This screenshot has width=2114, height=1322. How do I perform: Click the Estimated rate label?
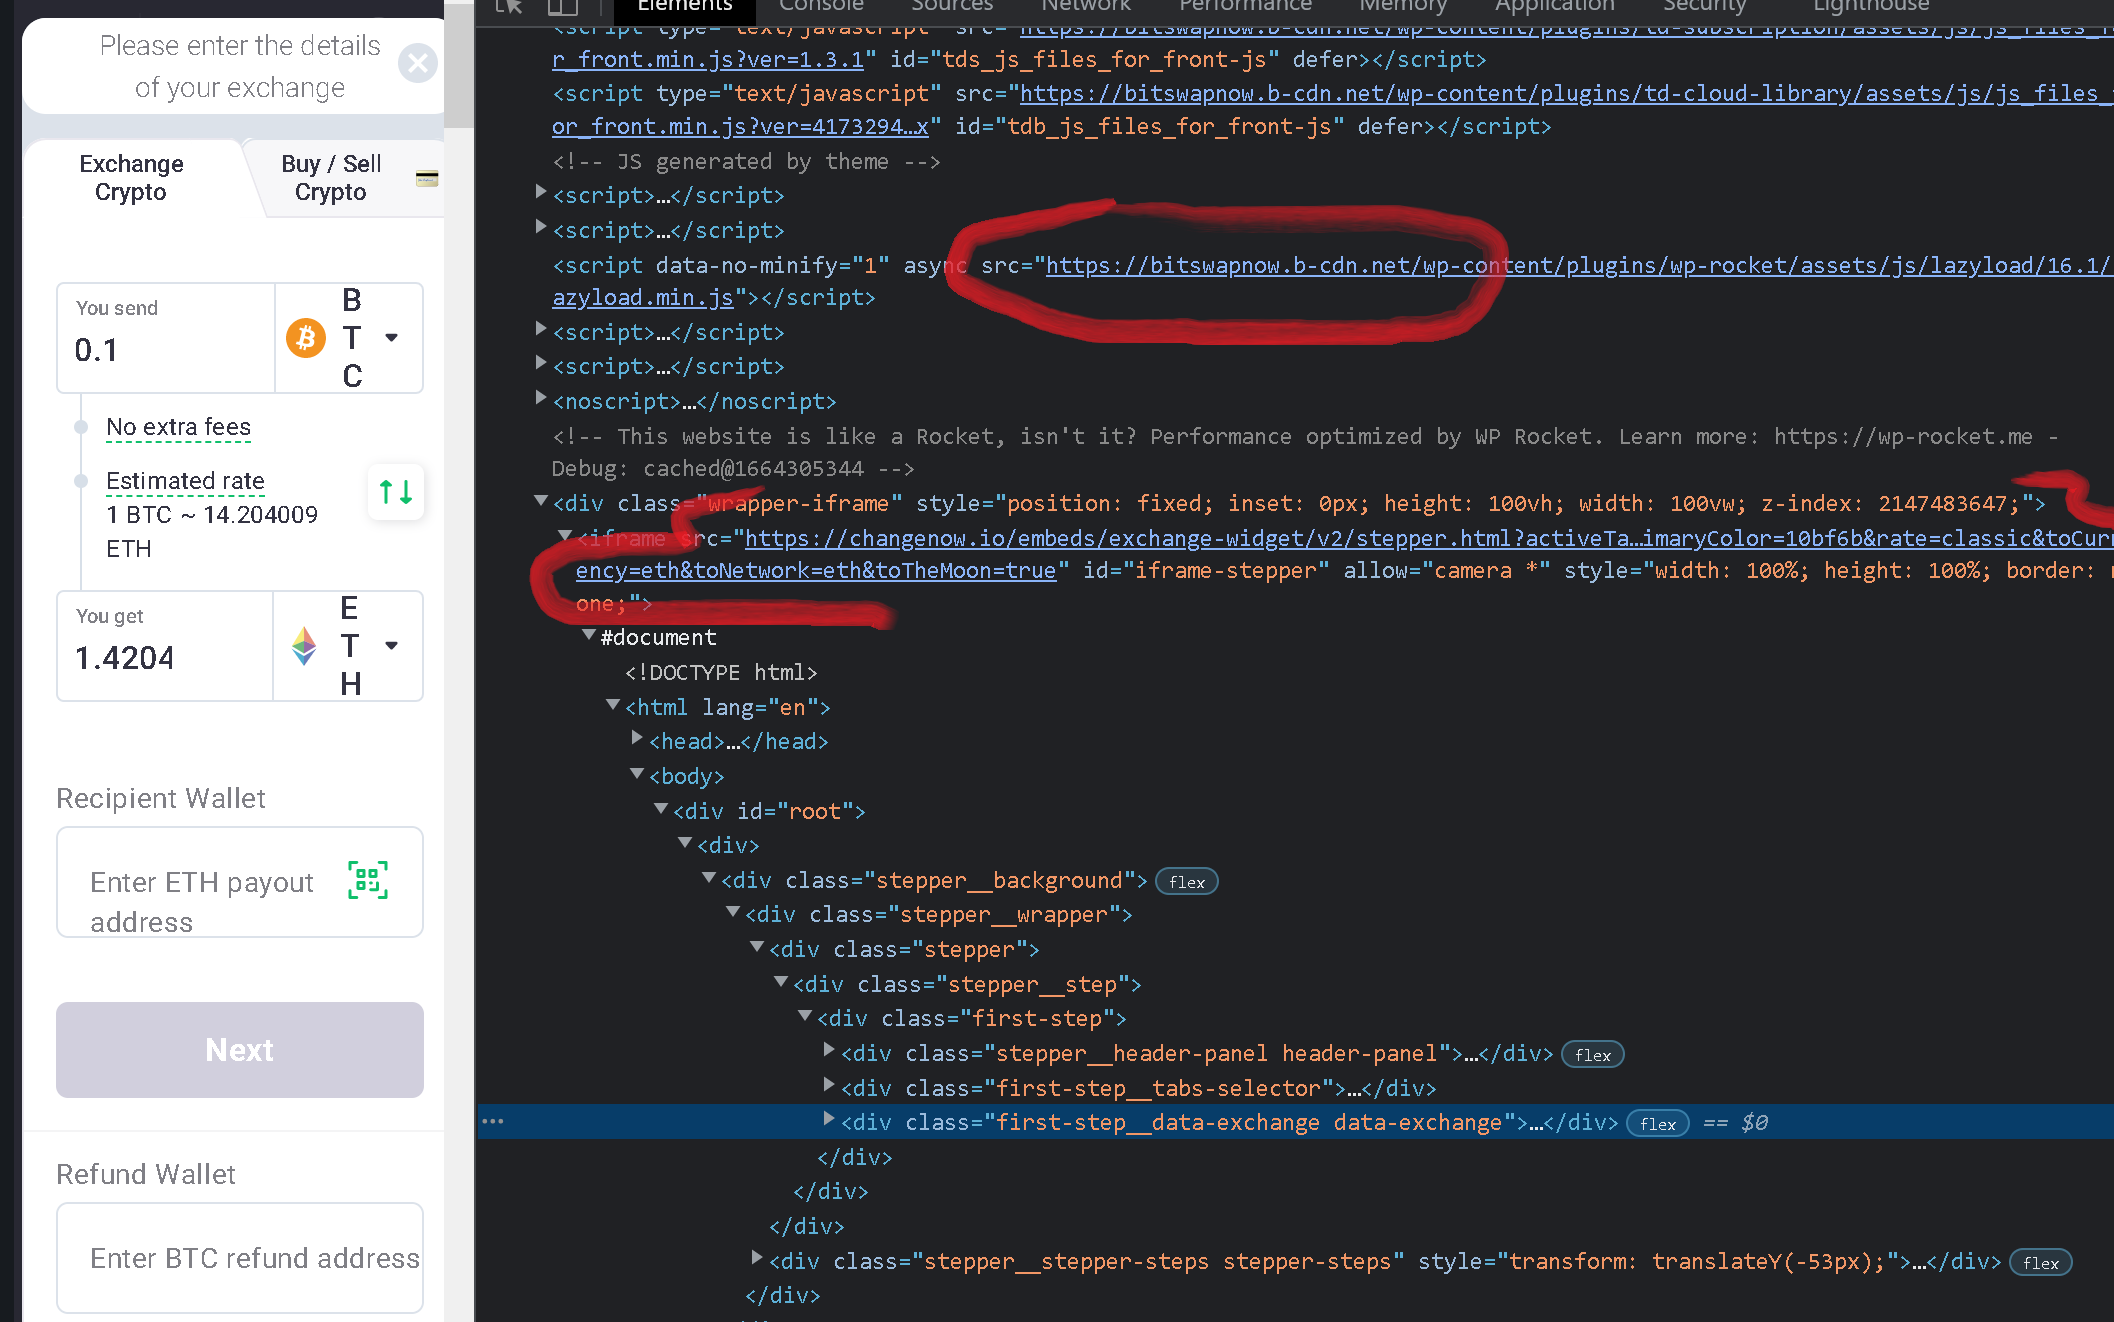pos(185,481)
